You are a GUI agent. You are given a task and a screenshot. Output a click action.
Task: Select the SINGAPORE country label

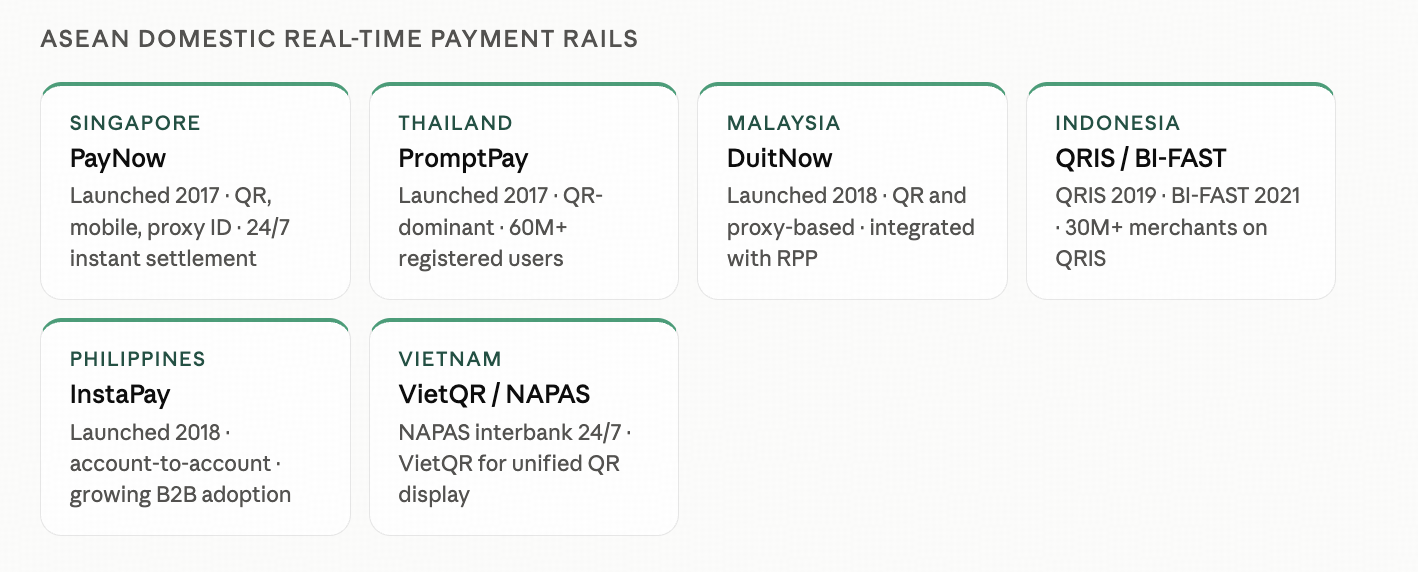coord(135,123)
